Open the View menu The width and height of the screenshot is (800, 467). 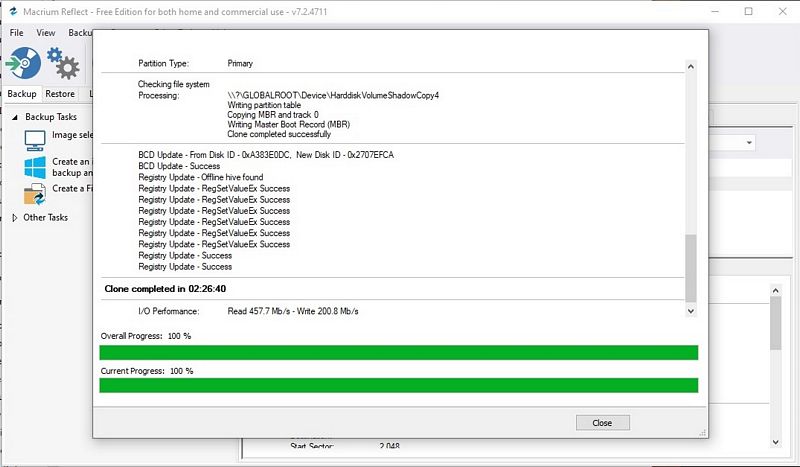pos(45,33)
